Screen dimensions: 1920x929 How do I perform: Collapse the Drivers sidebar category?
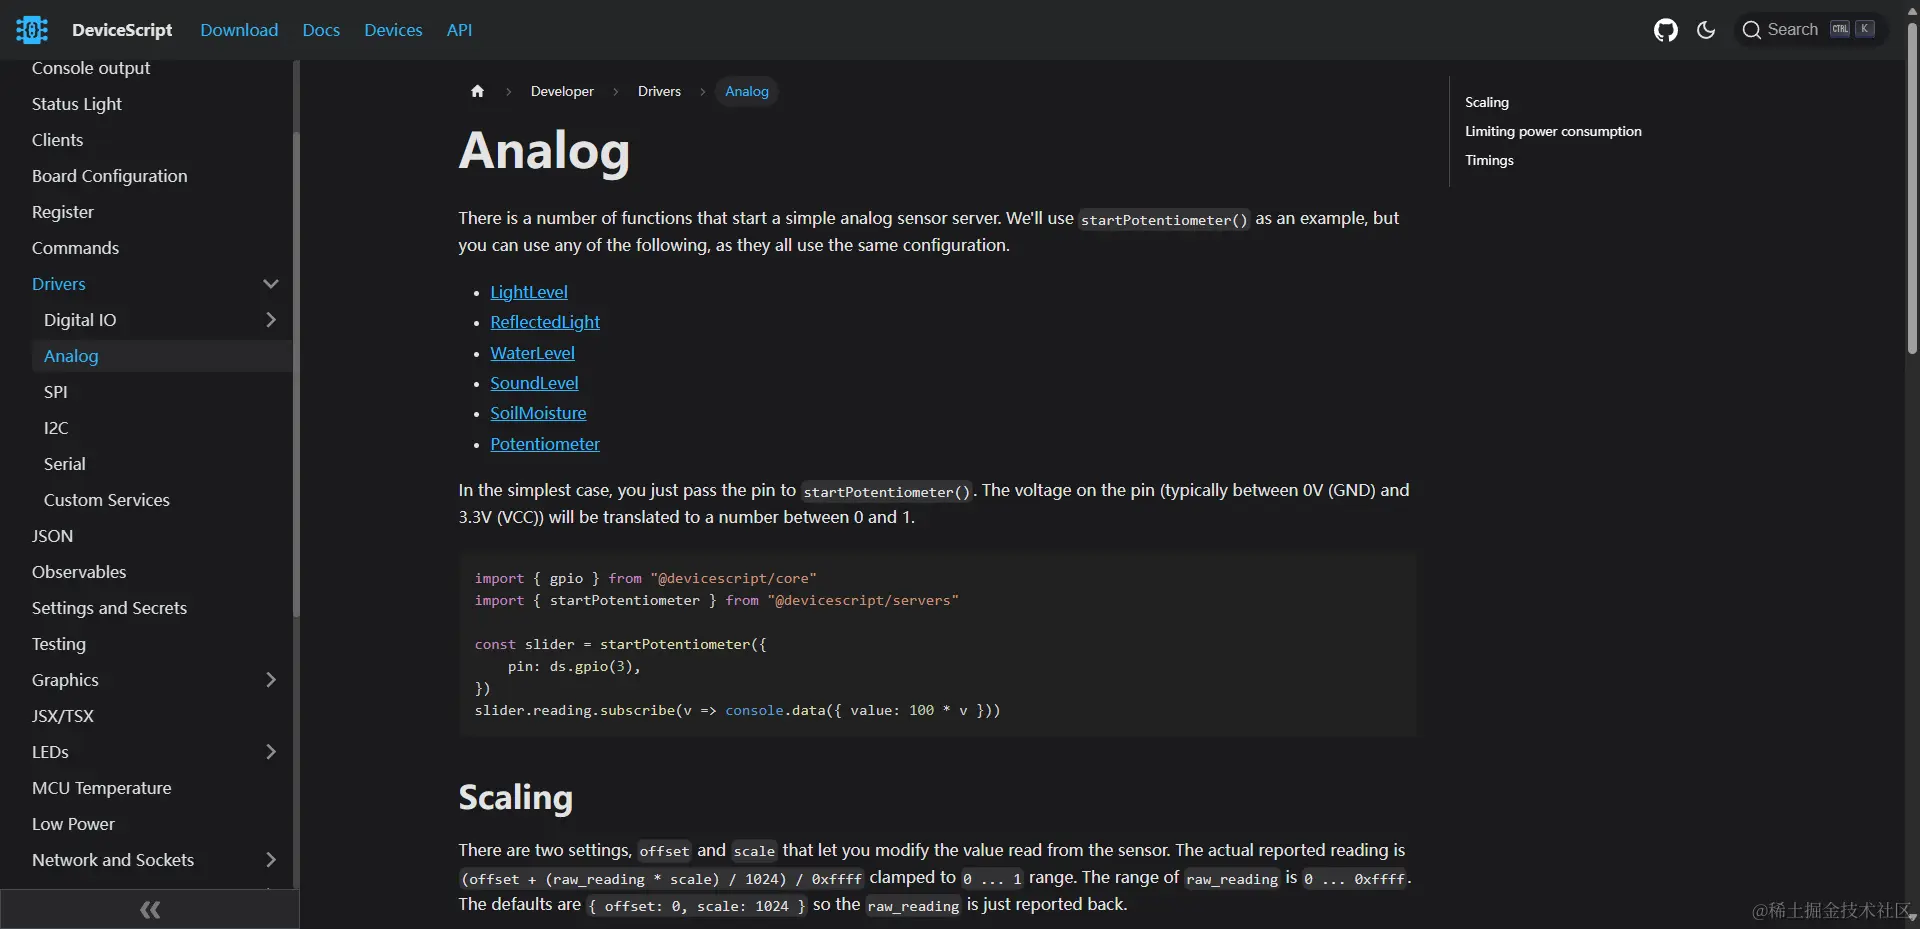click(270, 284)
